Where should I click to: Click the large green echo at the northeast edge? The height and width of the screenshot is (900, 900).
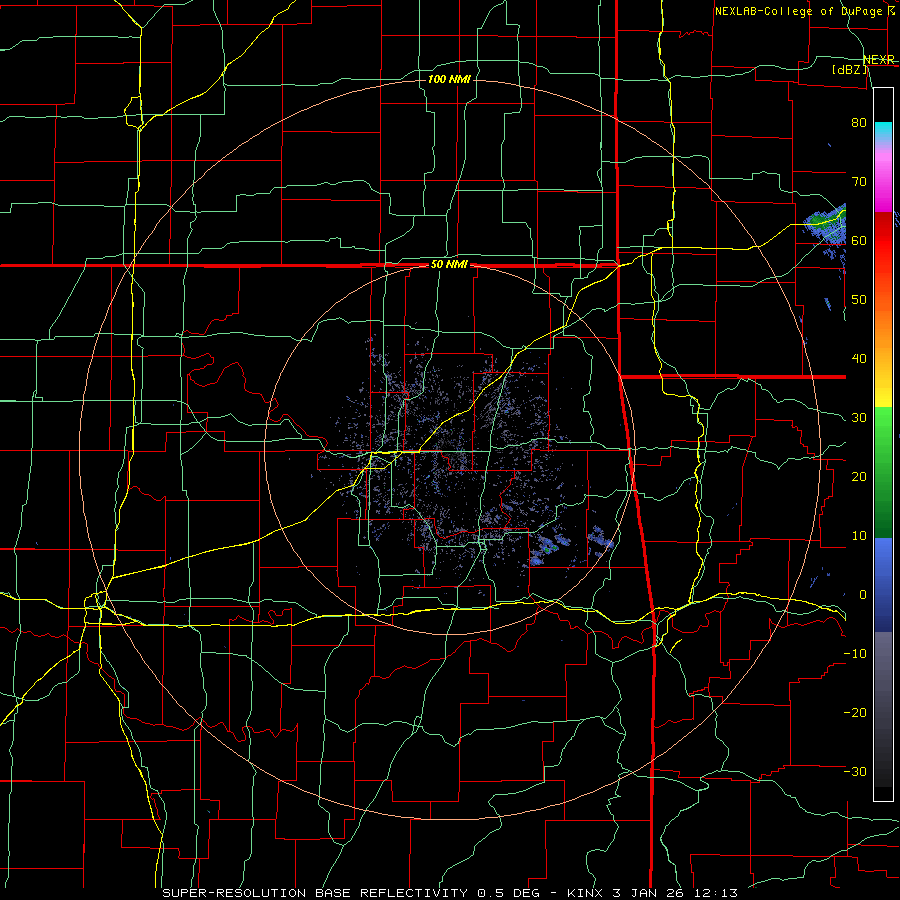pyautogui.click(x=826, y=226)
